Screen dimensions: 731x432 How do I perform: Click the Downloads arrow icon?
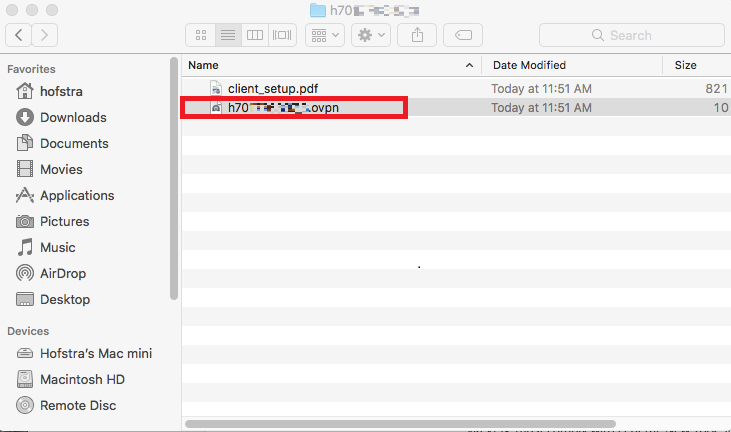[25, 117]
